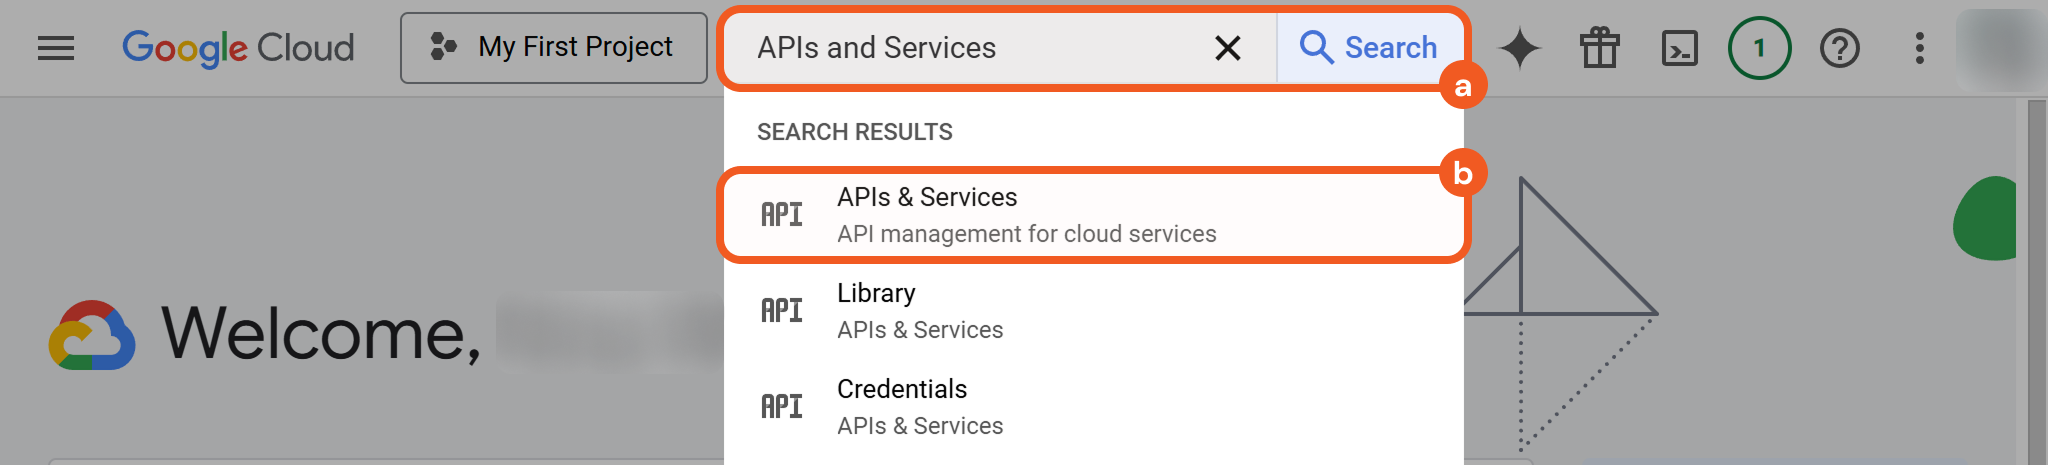Open notifications badge showing 1

pos(1759,48)
